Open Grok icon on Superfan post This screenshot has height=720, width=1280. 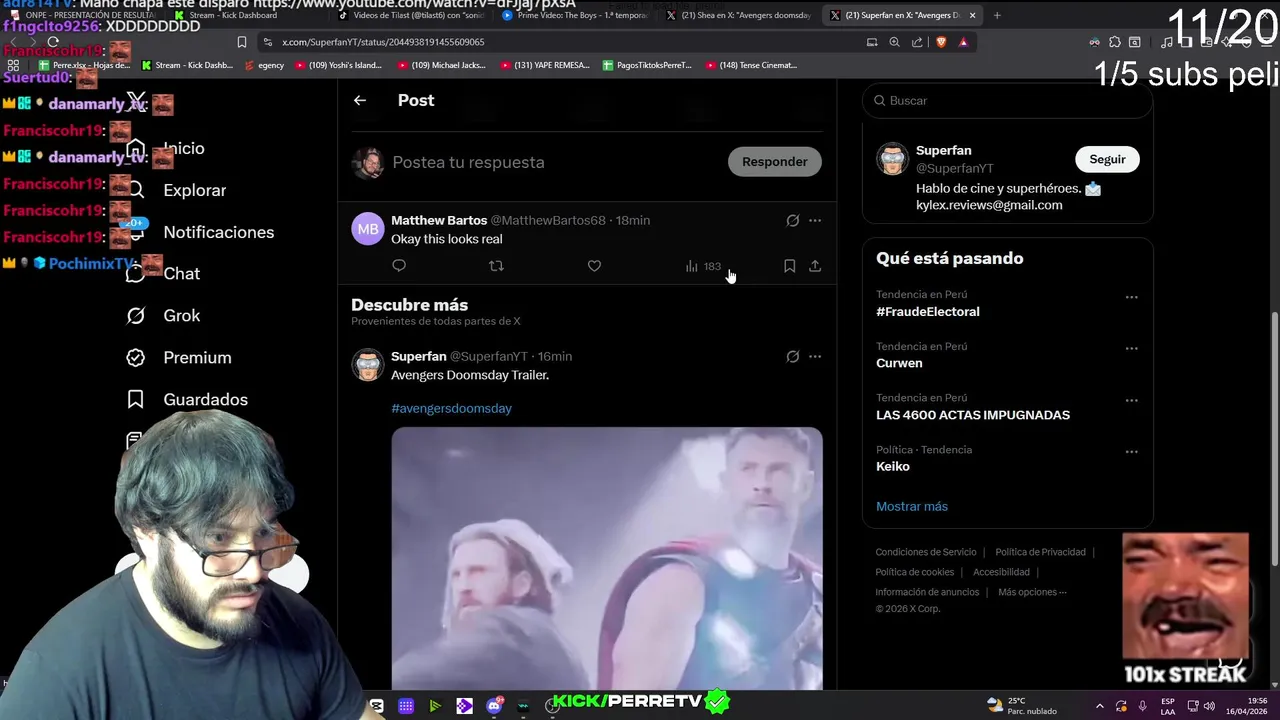[793, 356]
